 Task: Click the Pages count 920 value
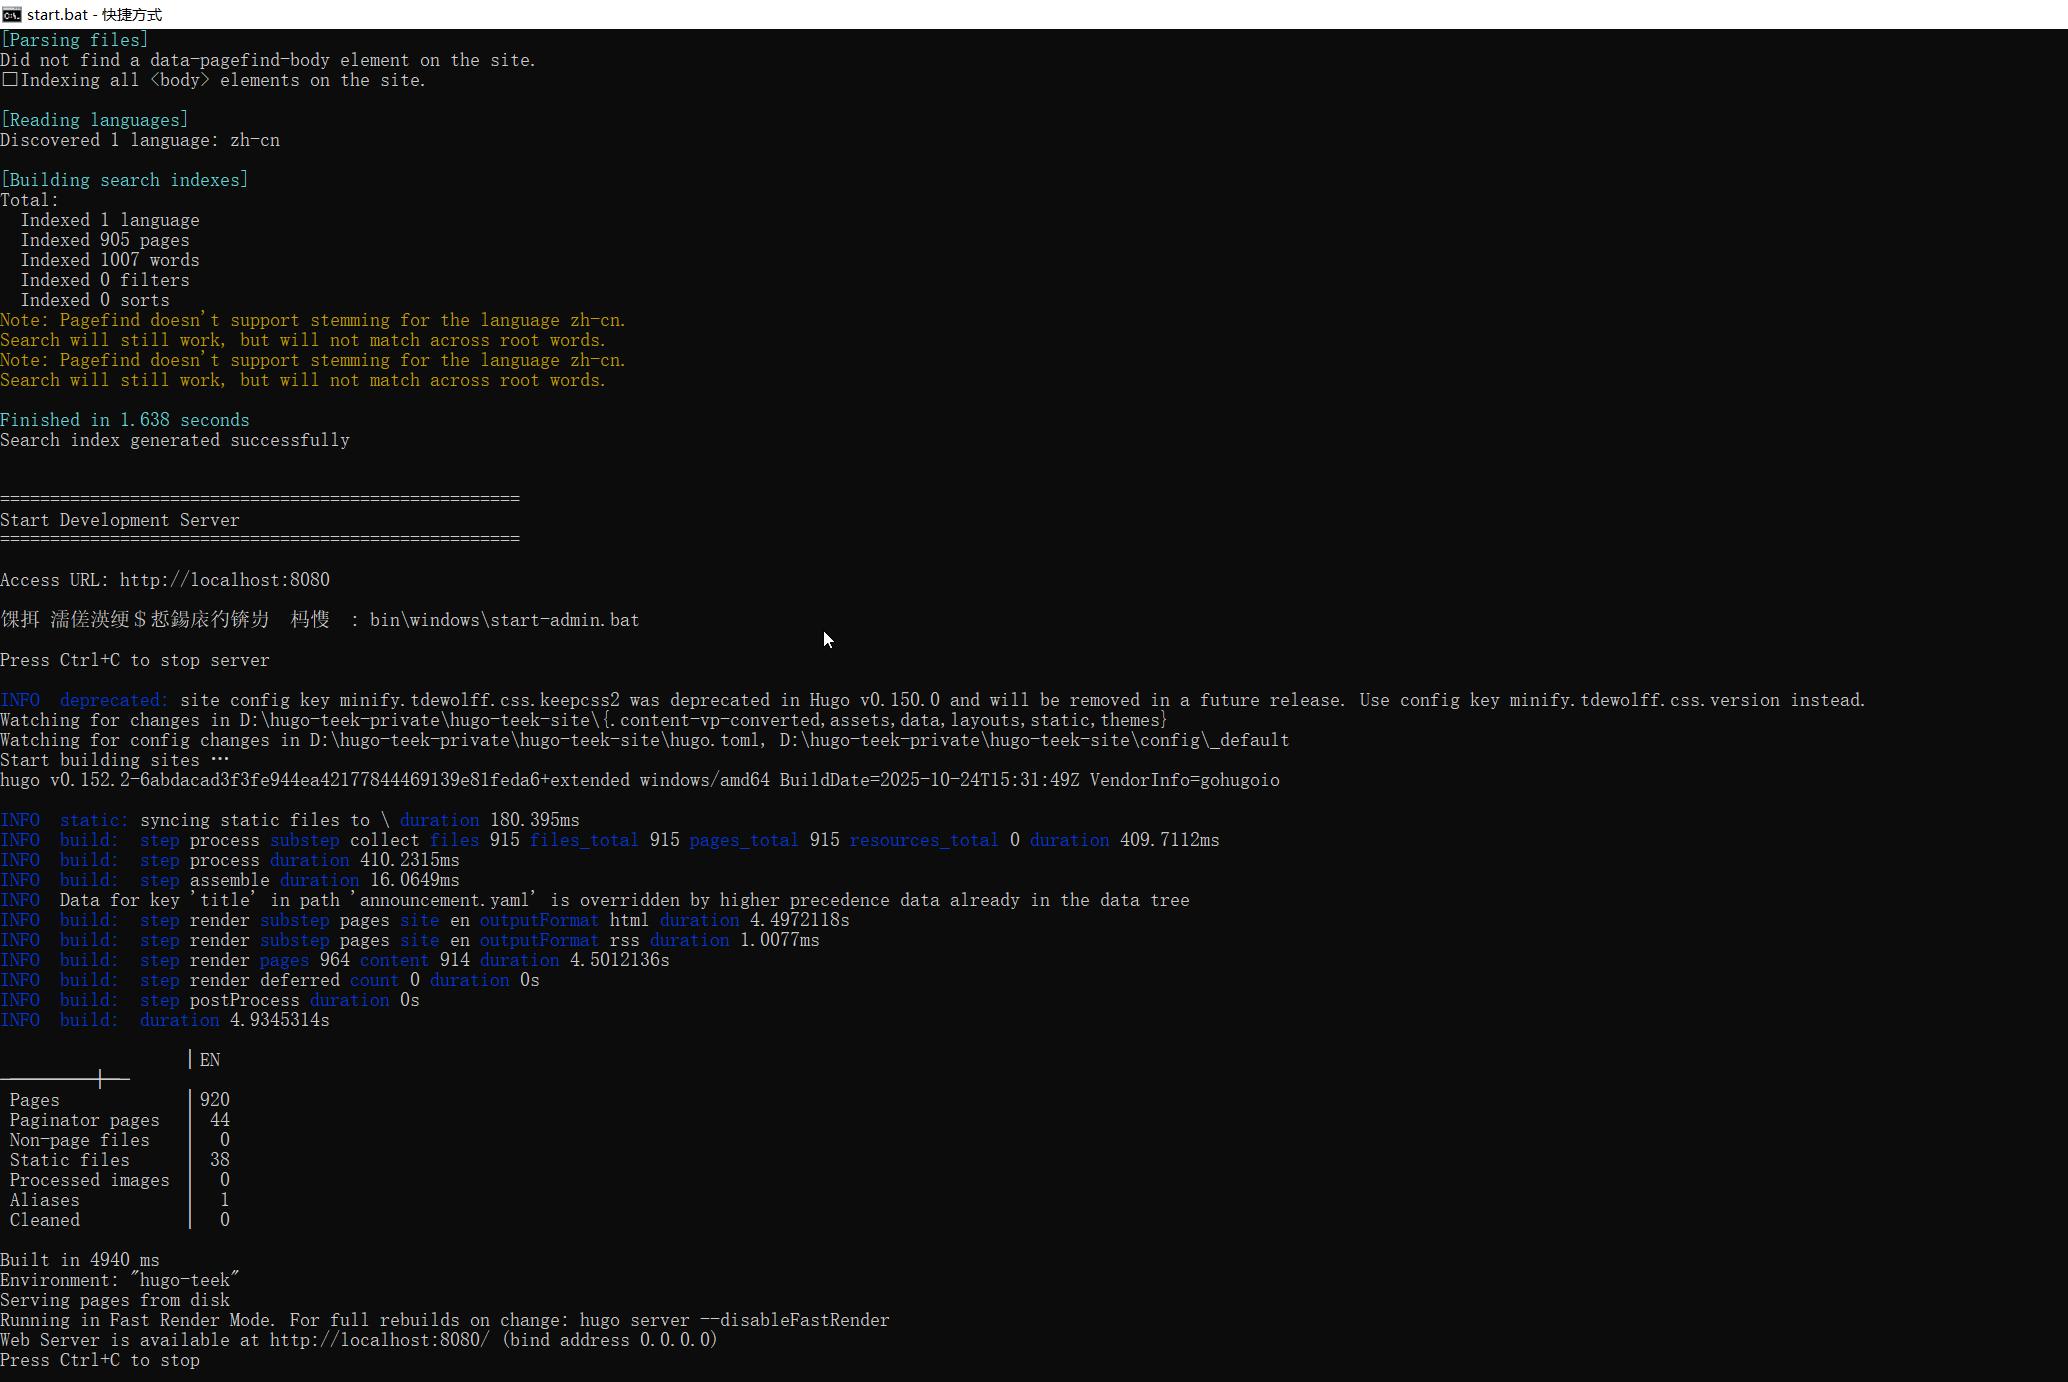pos(214,1100)
